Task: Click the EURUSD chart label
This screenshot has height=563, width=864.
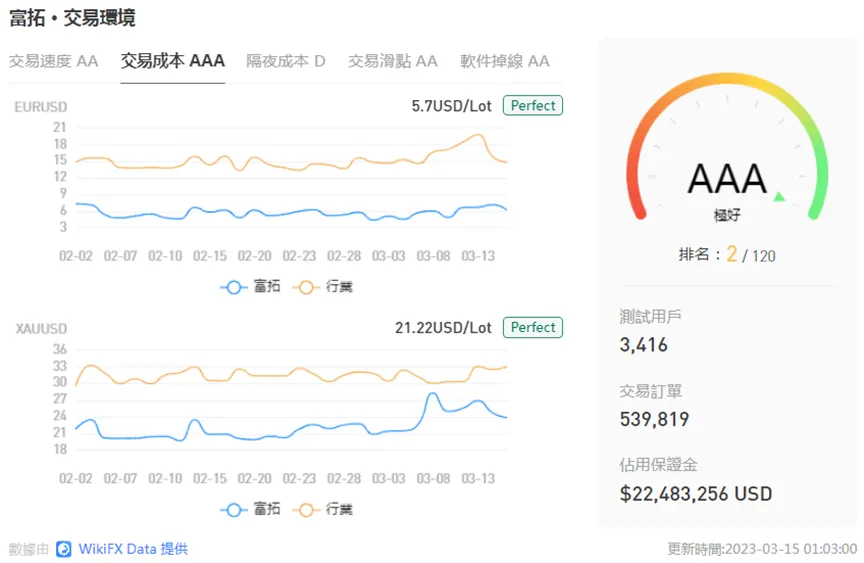Action: coord(41,107)
